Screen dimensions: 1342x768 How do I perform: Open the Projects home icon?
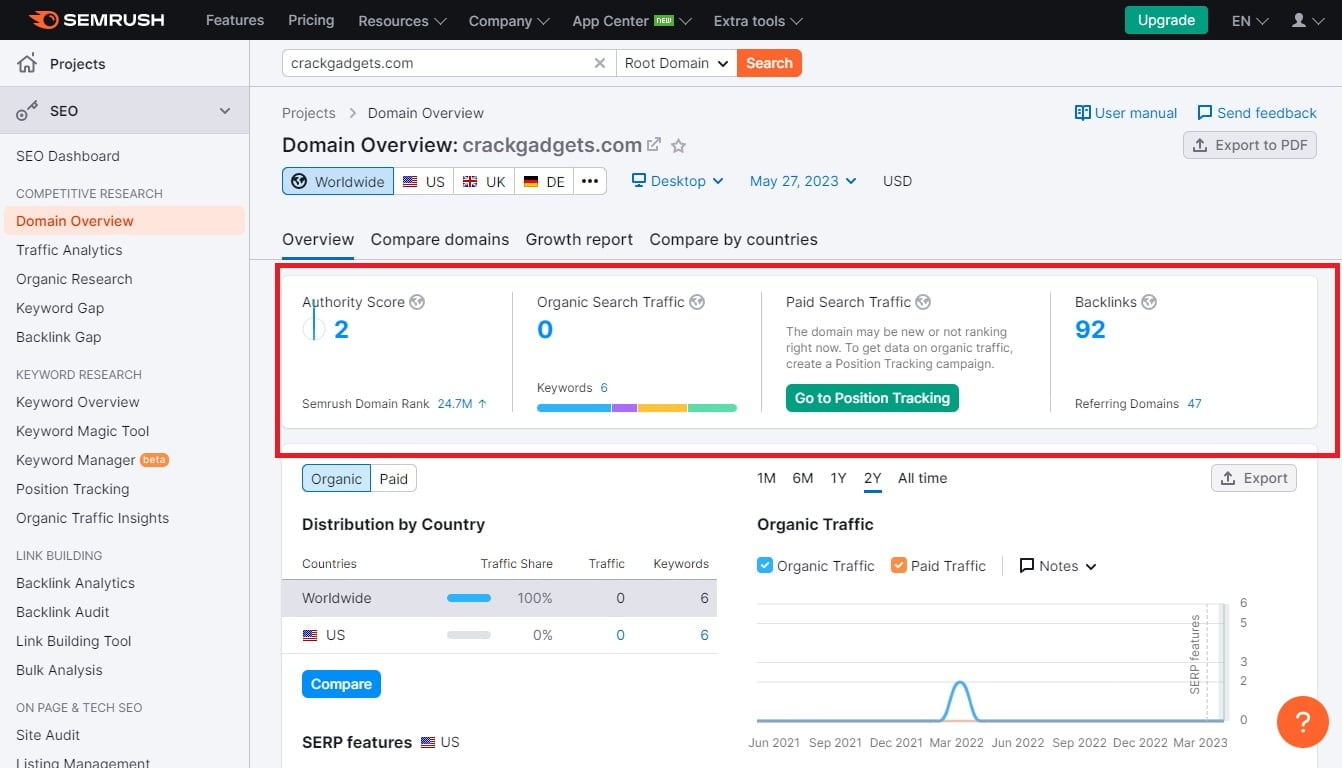[x=27, y=64]
